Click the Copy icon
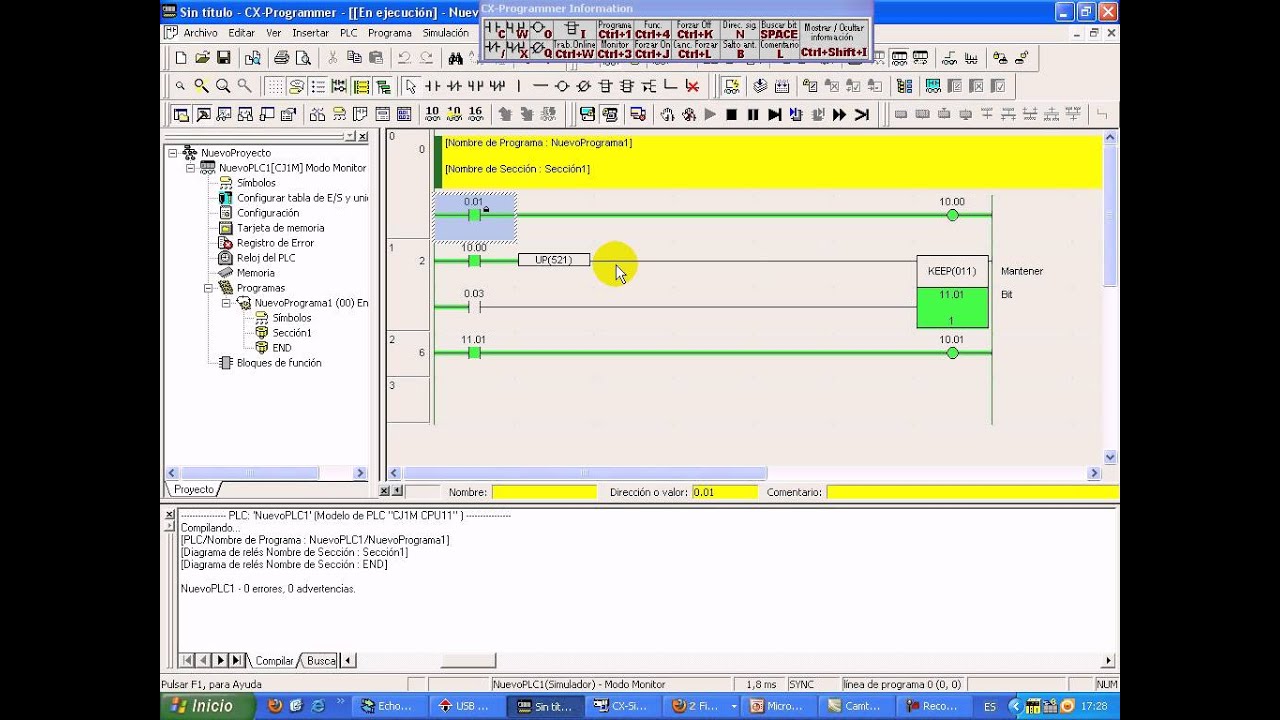This screenshot has width=1280, height=720. pos(354,58)
